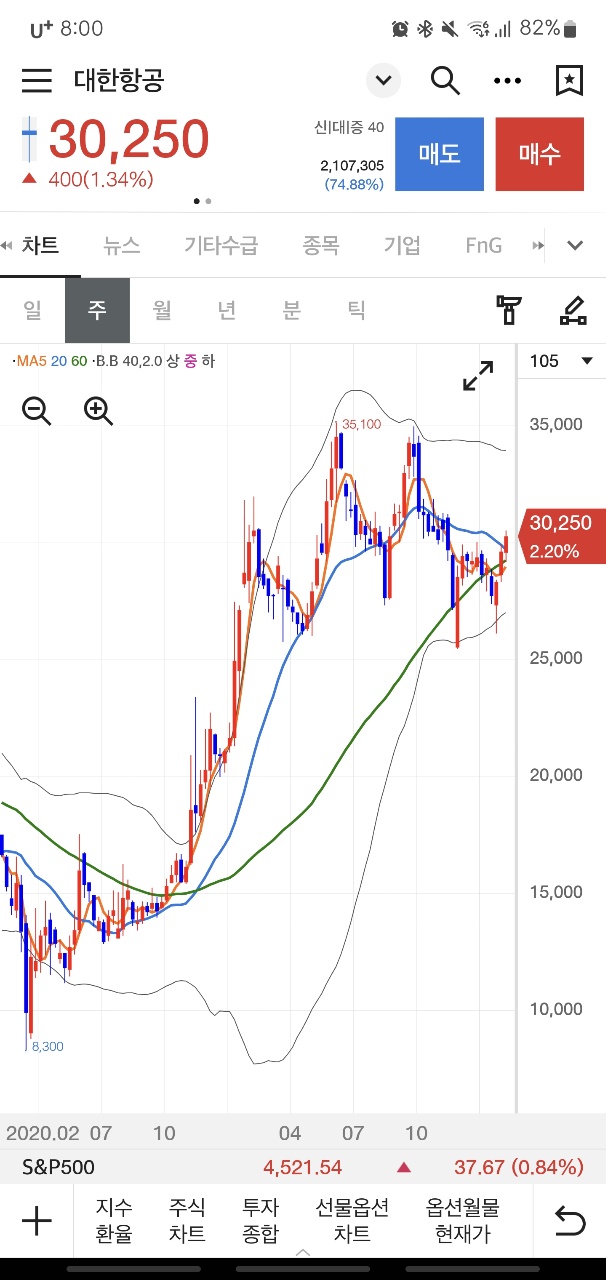Open the 105 candle count dropdown
Screen dimensions: 606x1280
pos(561,361)
